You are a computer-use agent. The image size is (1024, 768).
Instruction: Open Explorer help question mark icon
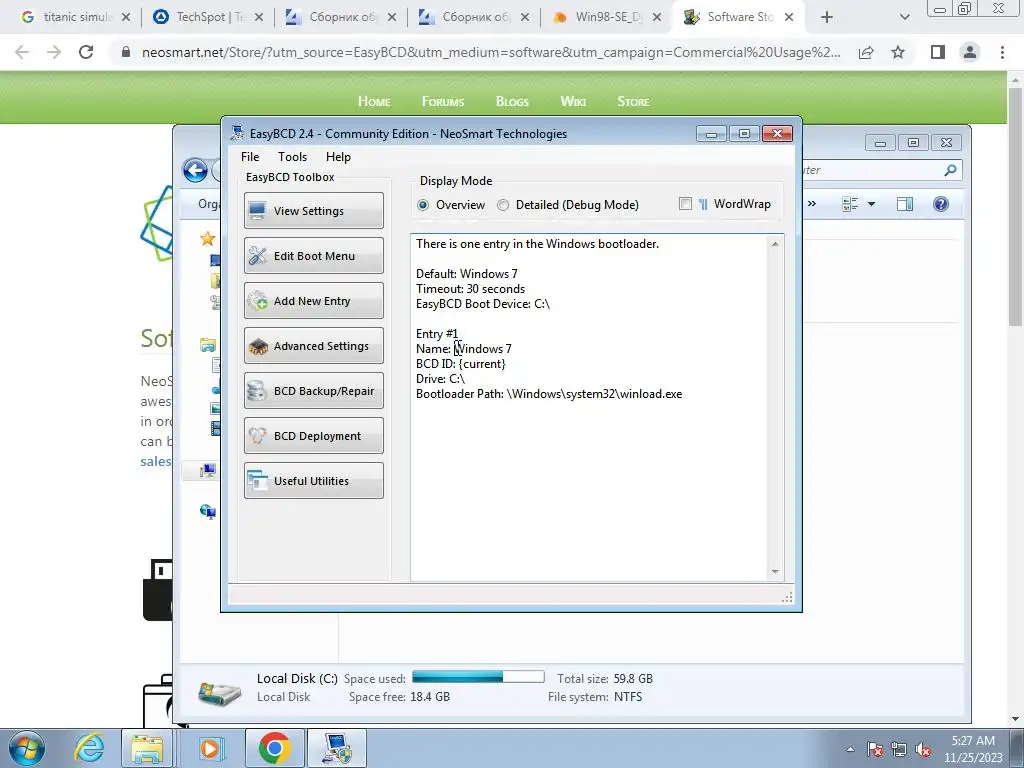click(x=940, y=204)
